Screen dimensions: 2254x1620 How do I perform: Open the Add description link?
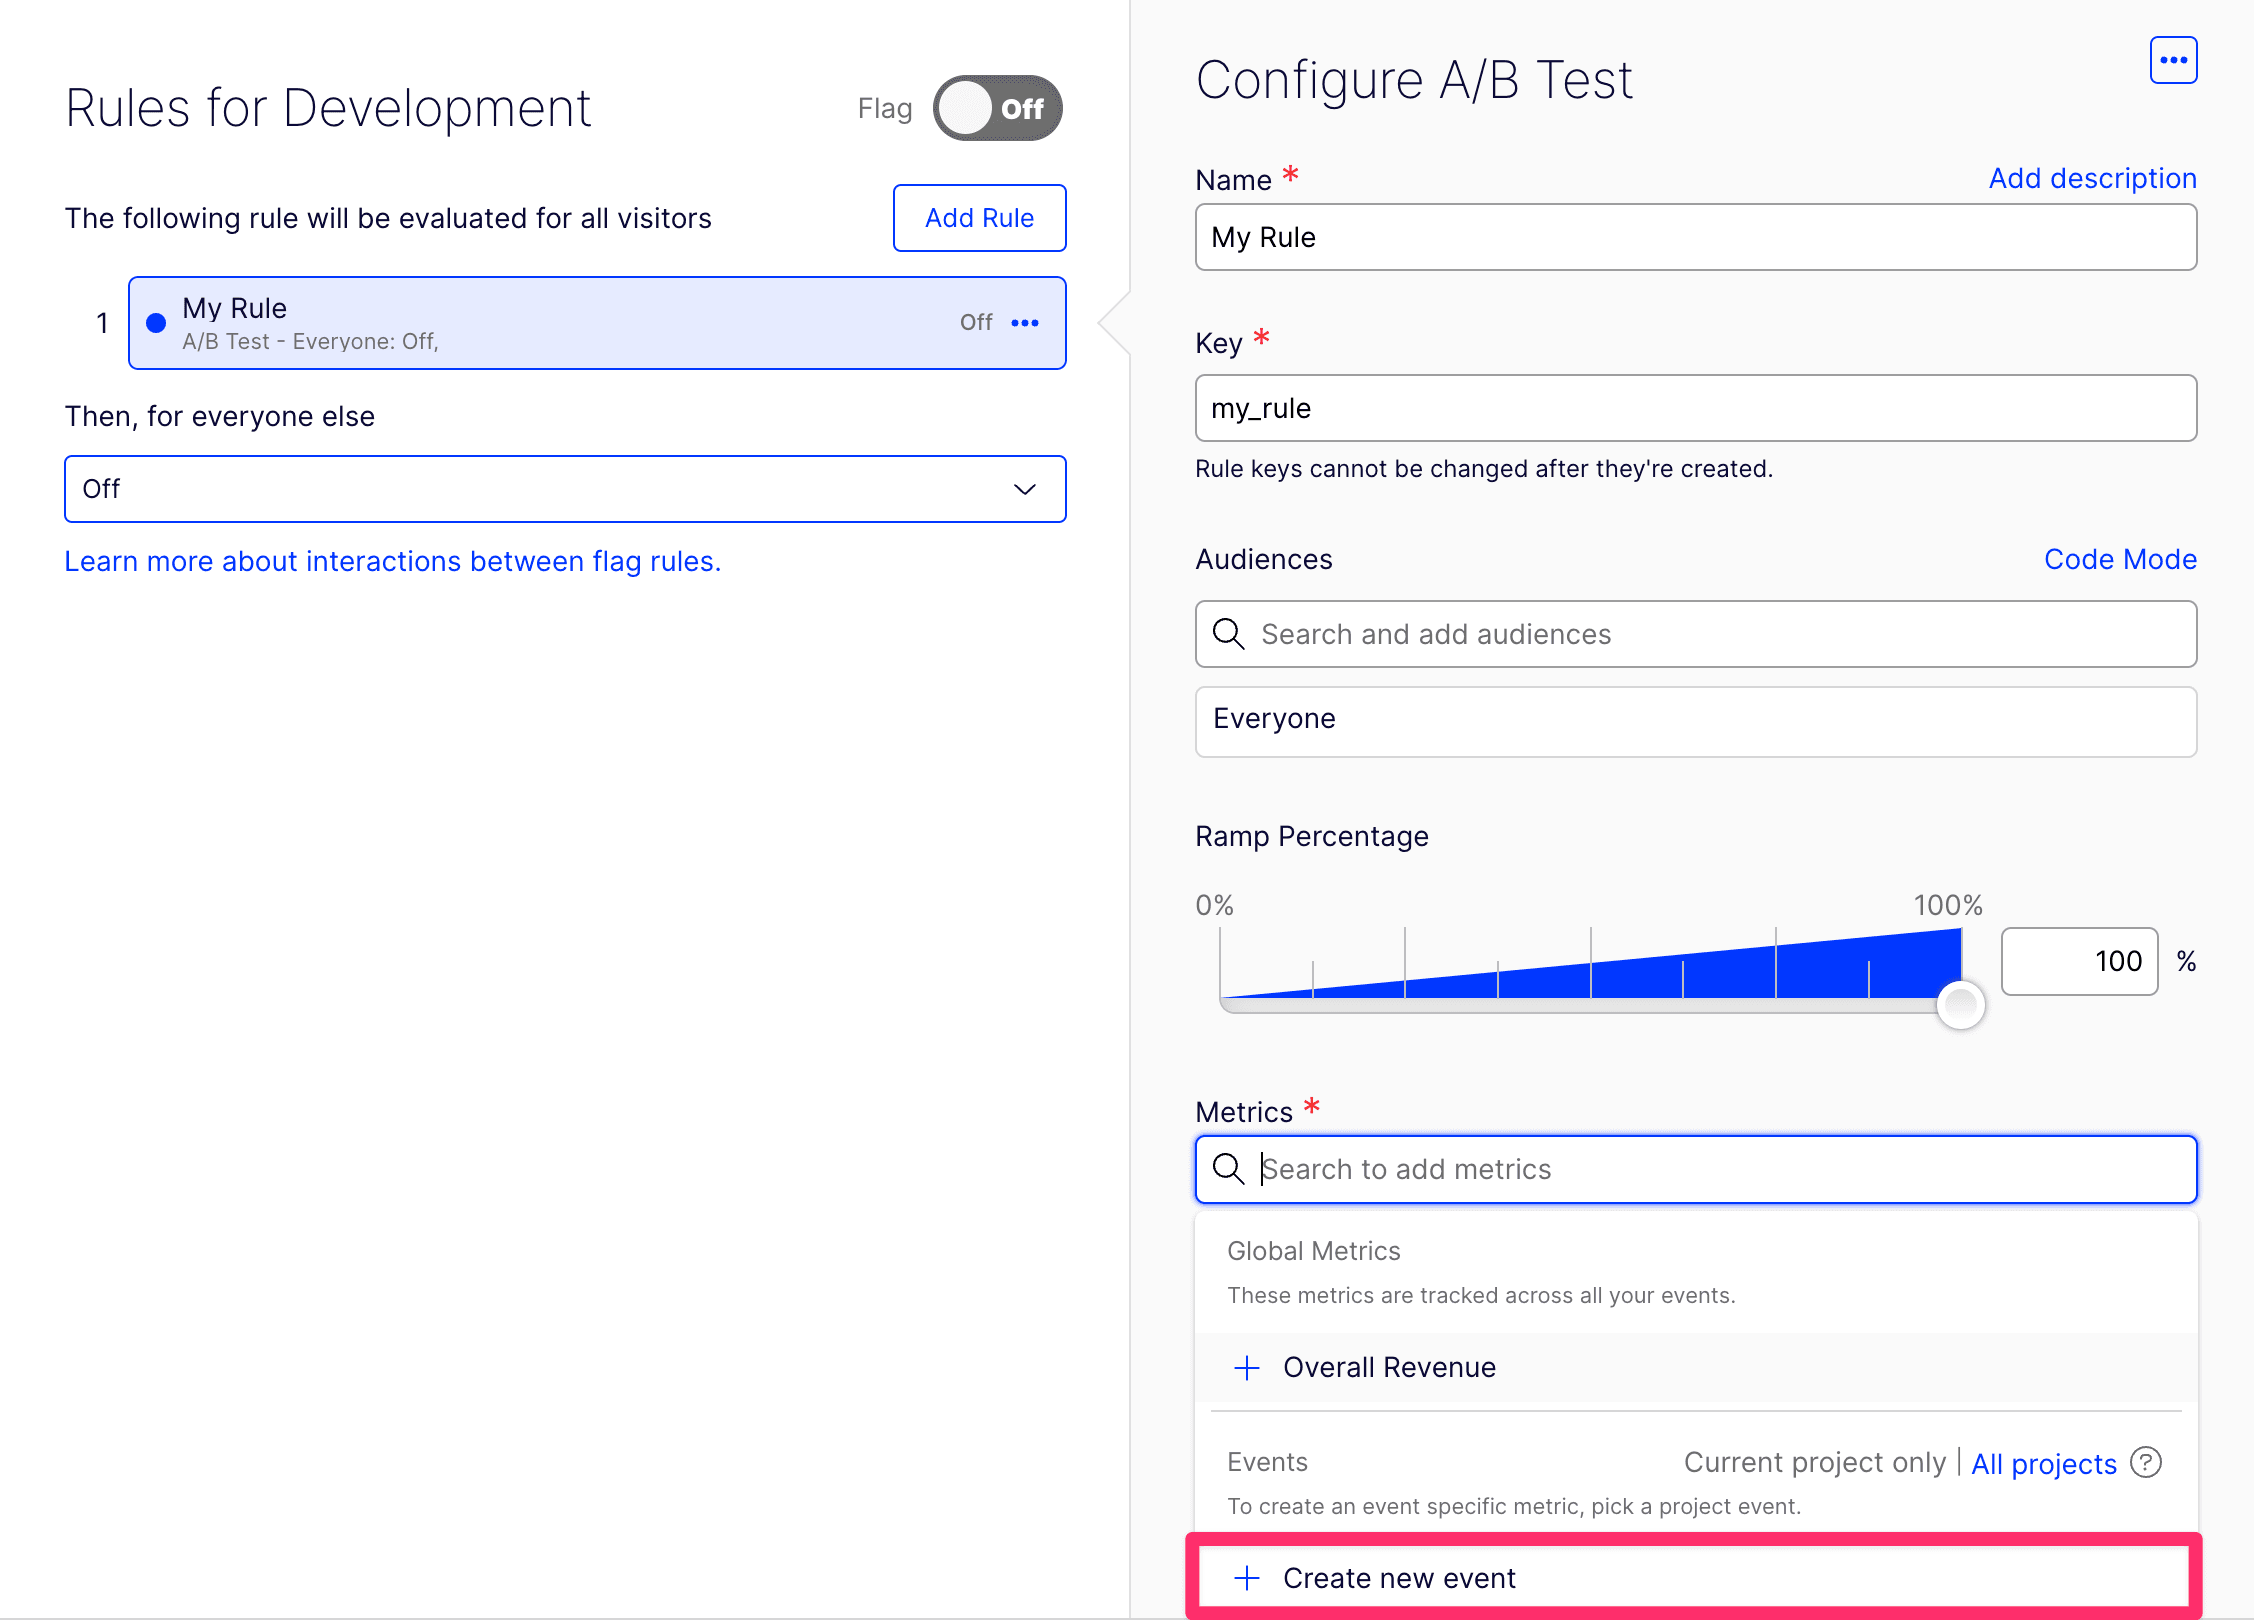coord(2092,179)
